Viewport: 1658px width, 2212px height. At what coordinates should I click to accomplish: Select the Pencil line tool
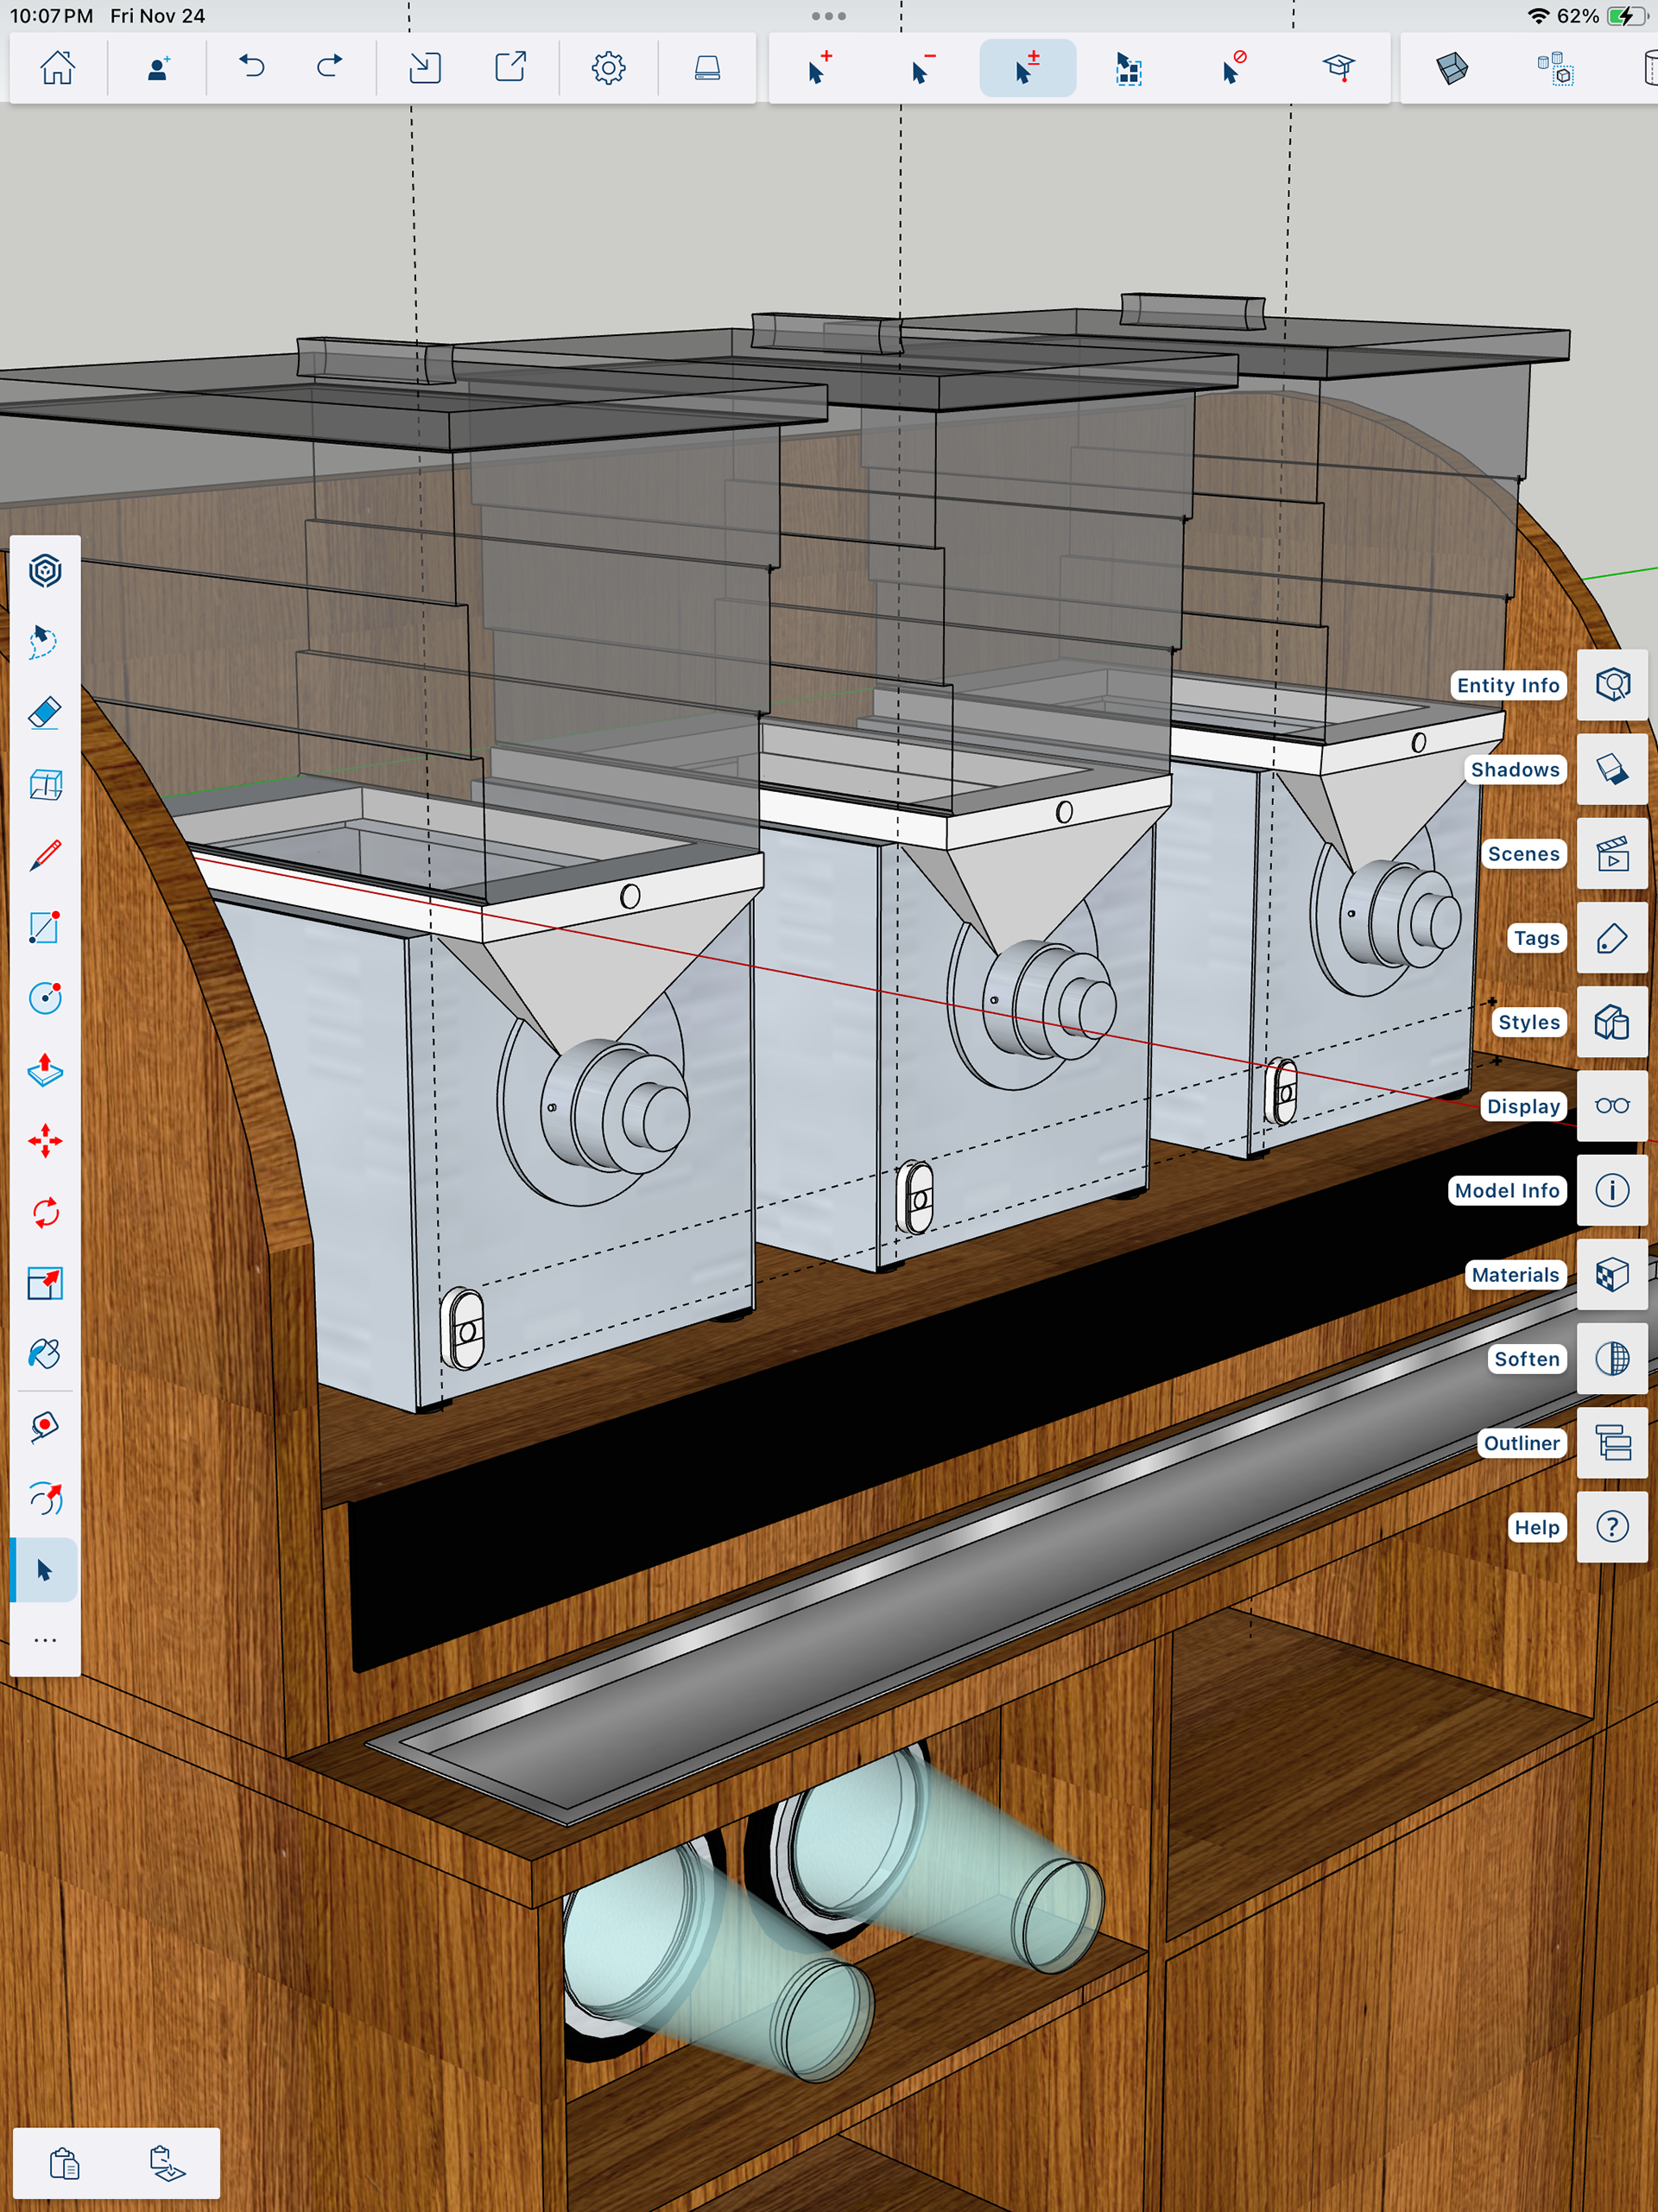(45, 856)
